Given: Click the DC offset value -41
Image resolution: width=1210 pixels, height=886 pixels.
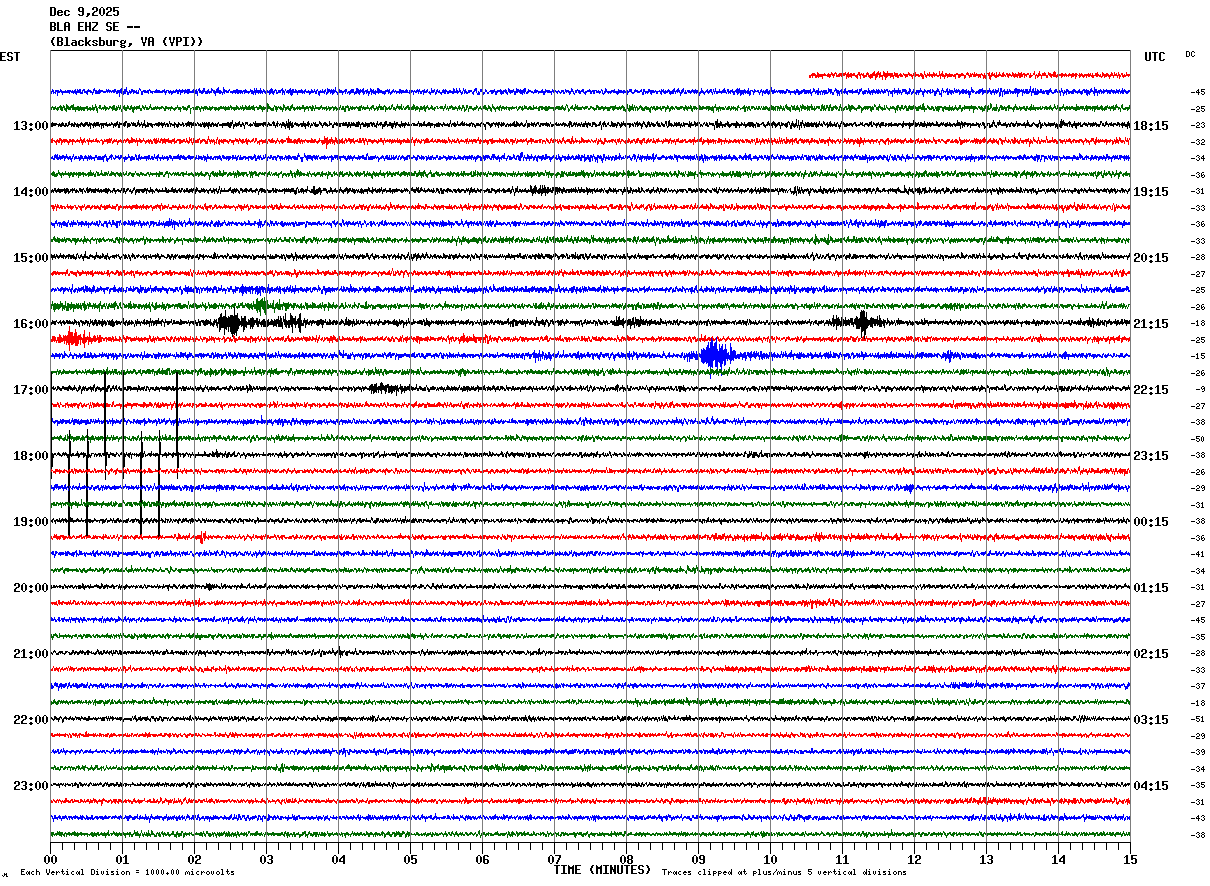Looking at the screenshot, I should [1198, 554].
